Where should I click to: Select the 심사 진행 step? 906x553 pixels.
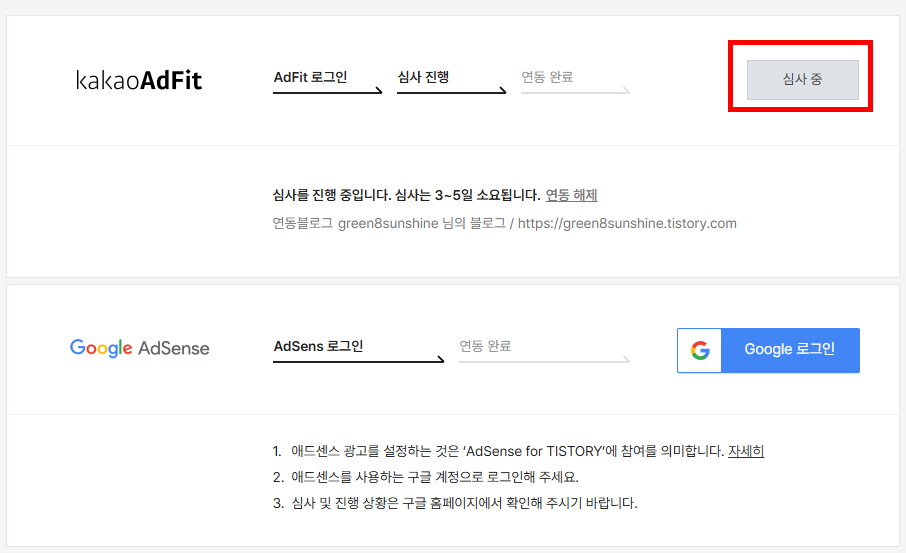(x=451, y=81)
